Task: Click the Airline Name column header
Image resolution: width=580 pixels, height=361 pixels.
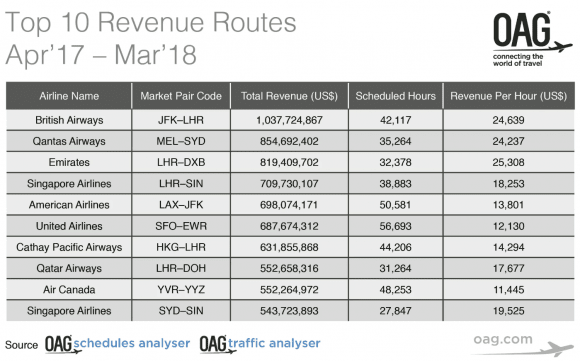Action: [69, 96]
